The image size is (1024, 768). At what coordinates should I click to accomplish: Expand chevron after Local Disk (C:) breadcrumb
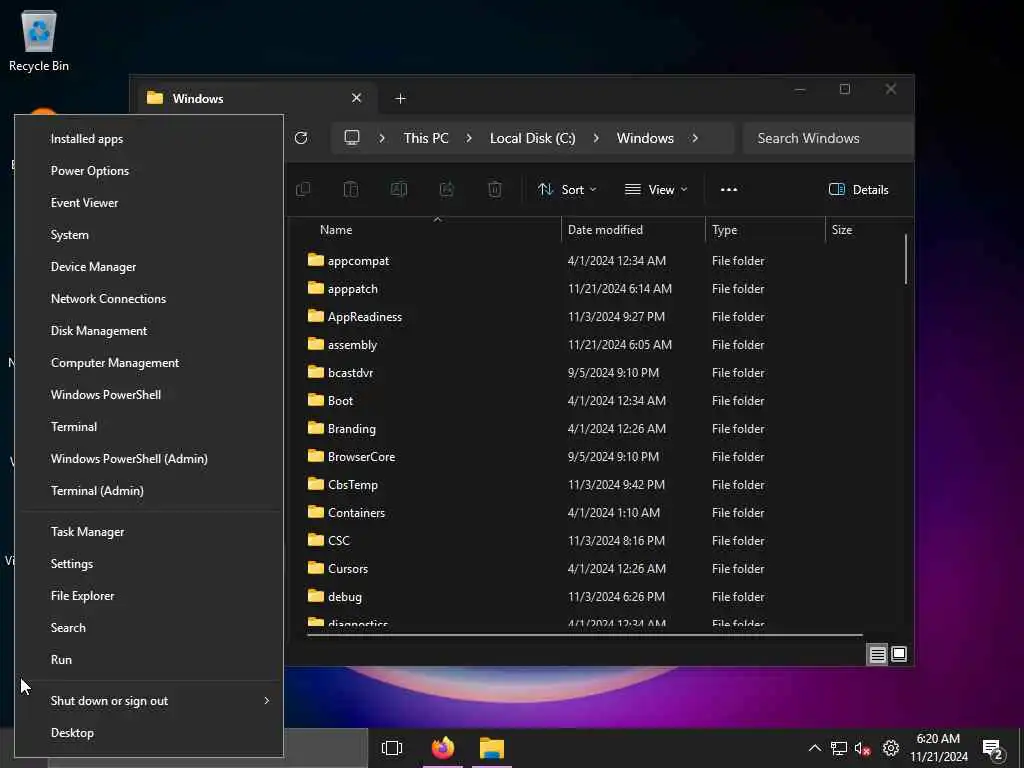click(x=596, y=138)
